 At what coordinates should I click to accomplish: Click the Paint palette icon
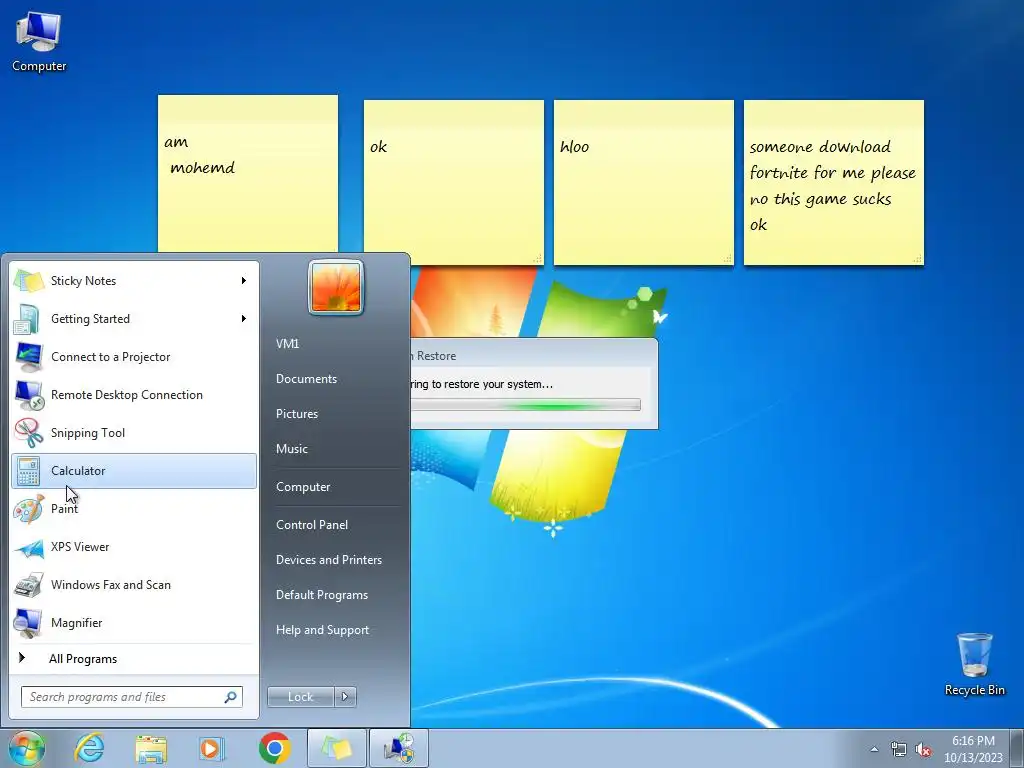click(x=28, y=509)
